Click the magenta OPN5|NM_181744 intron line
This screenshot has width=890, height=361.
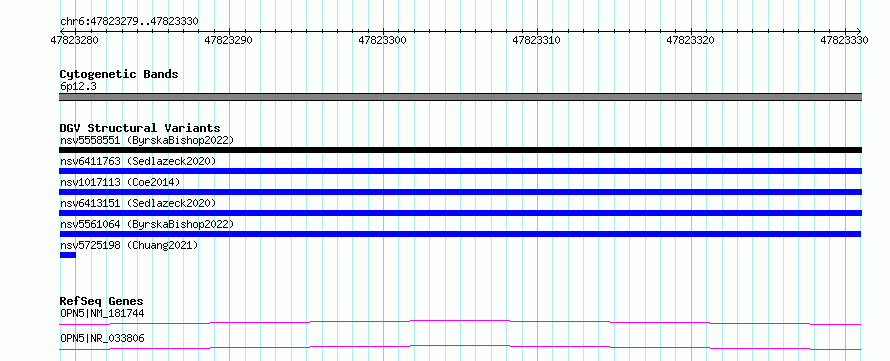[x=460, y=322]
